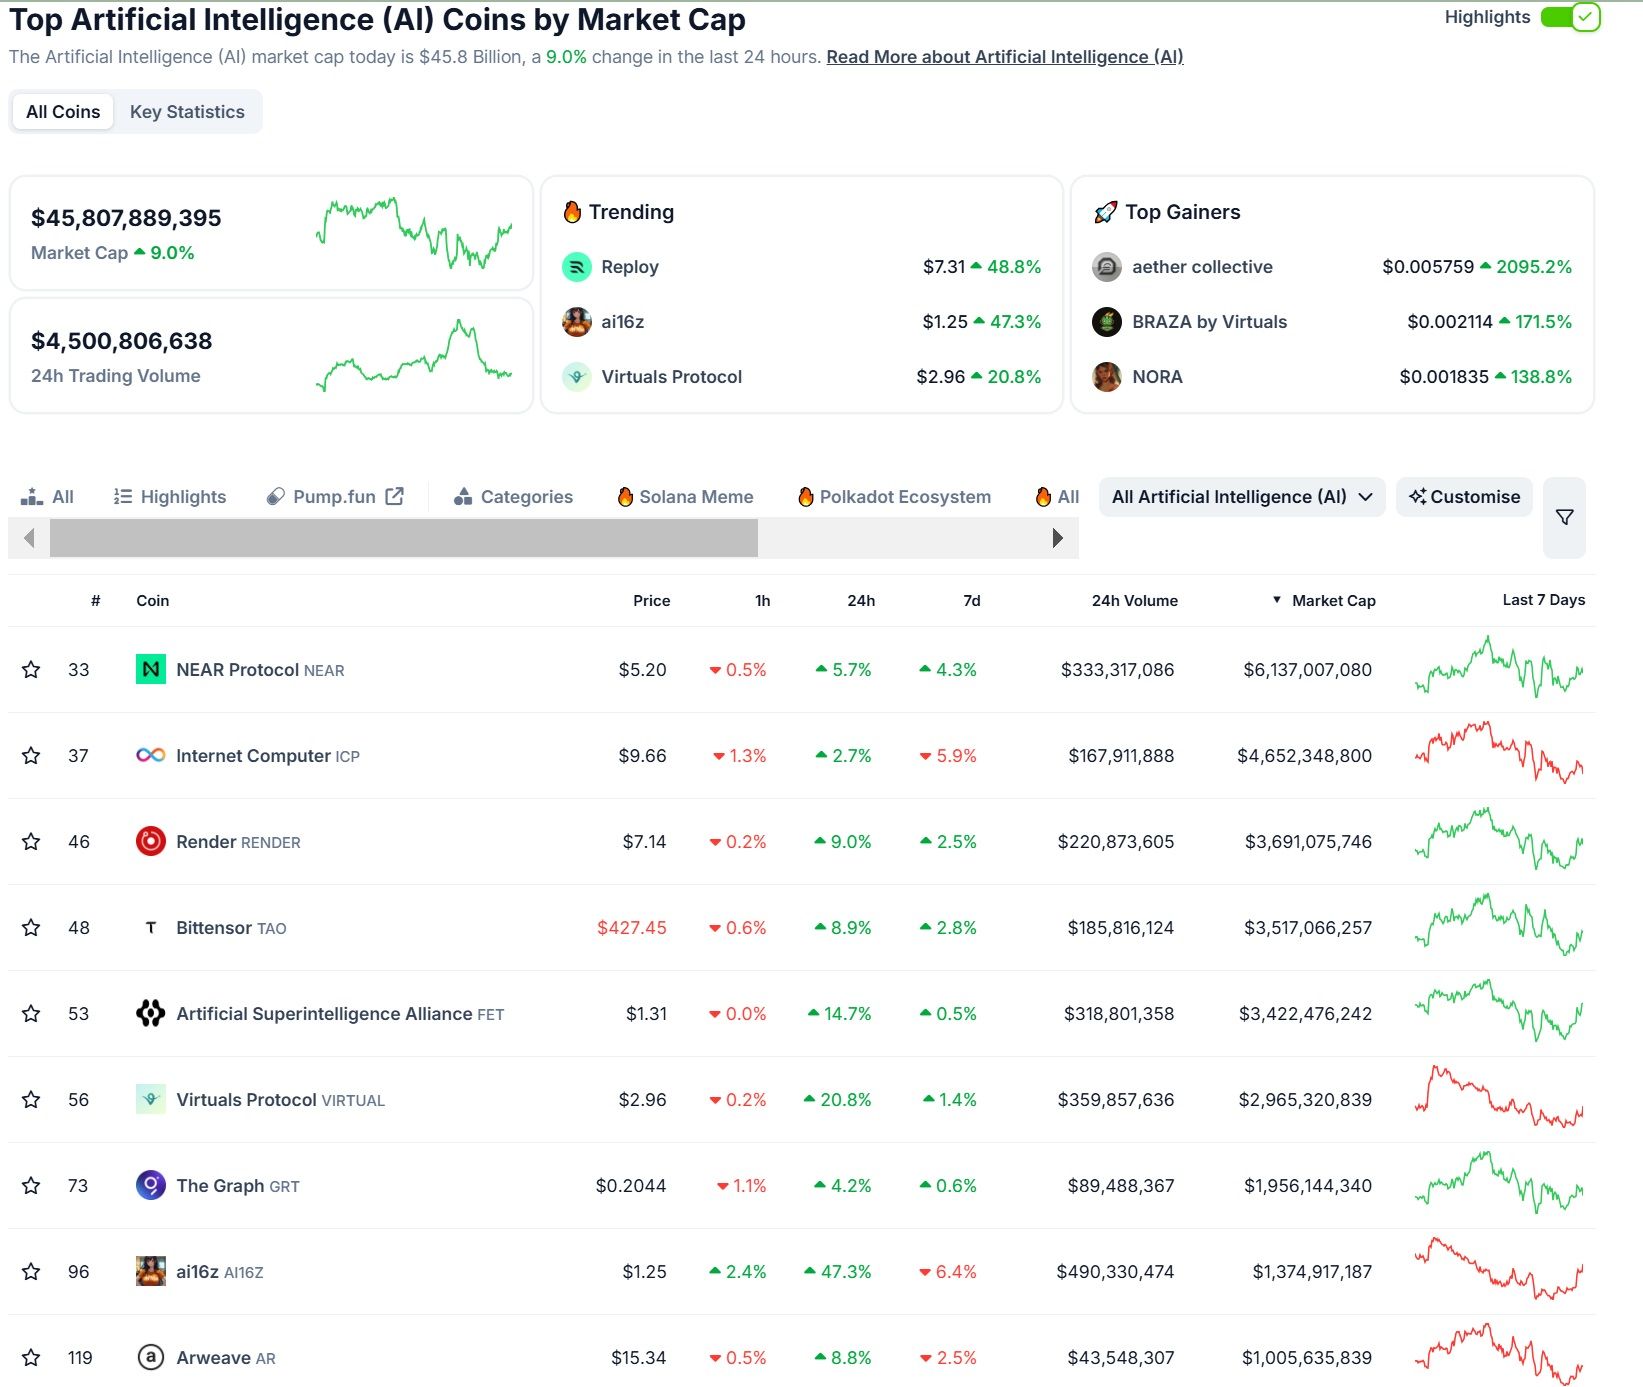Screen dimensions: 1643x1387
Task: Click the Top Gainers rocket icon
Action: coord(1105,212)
